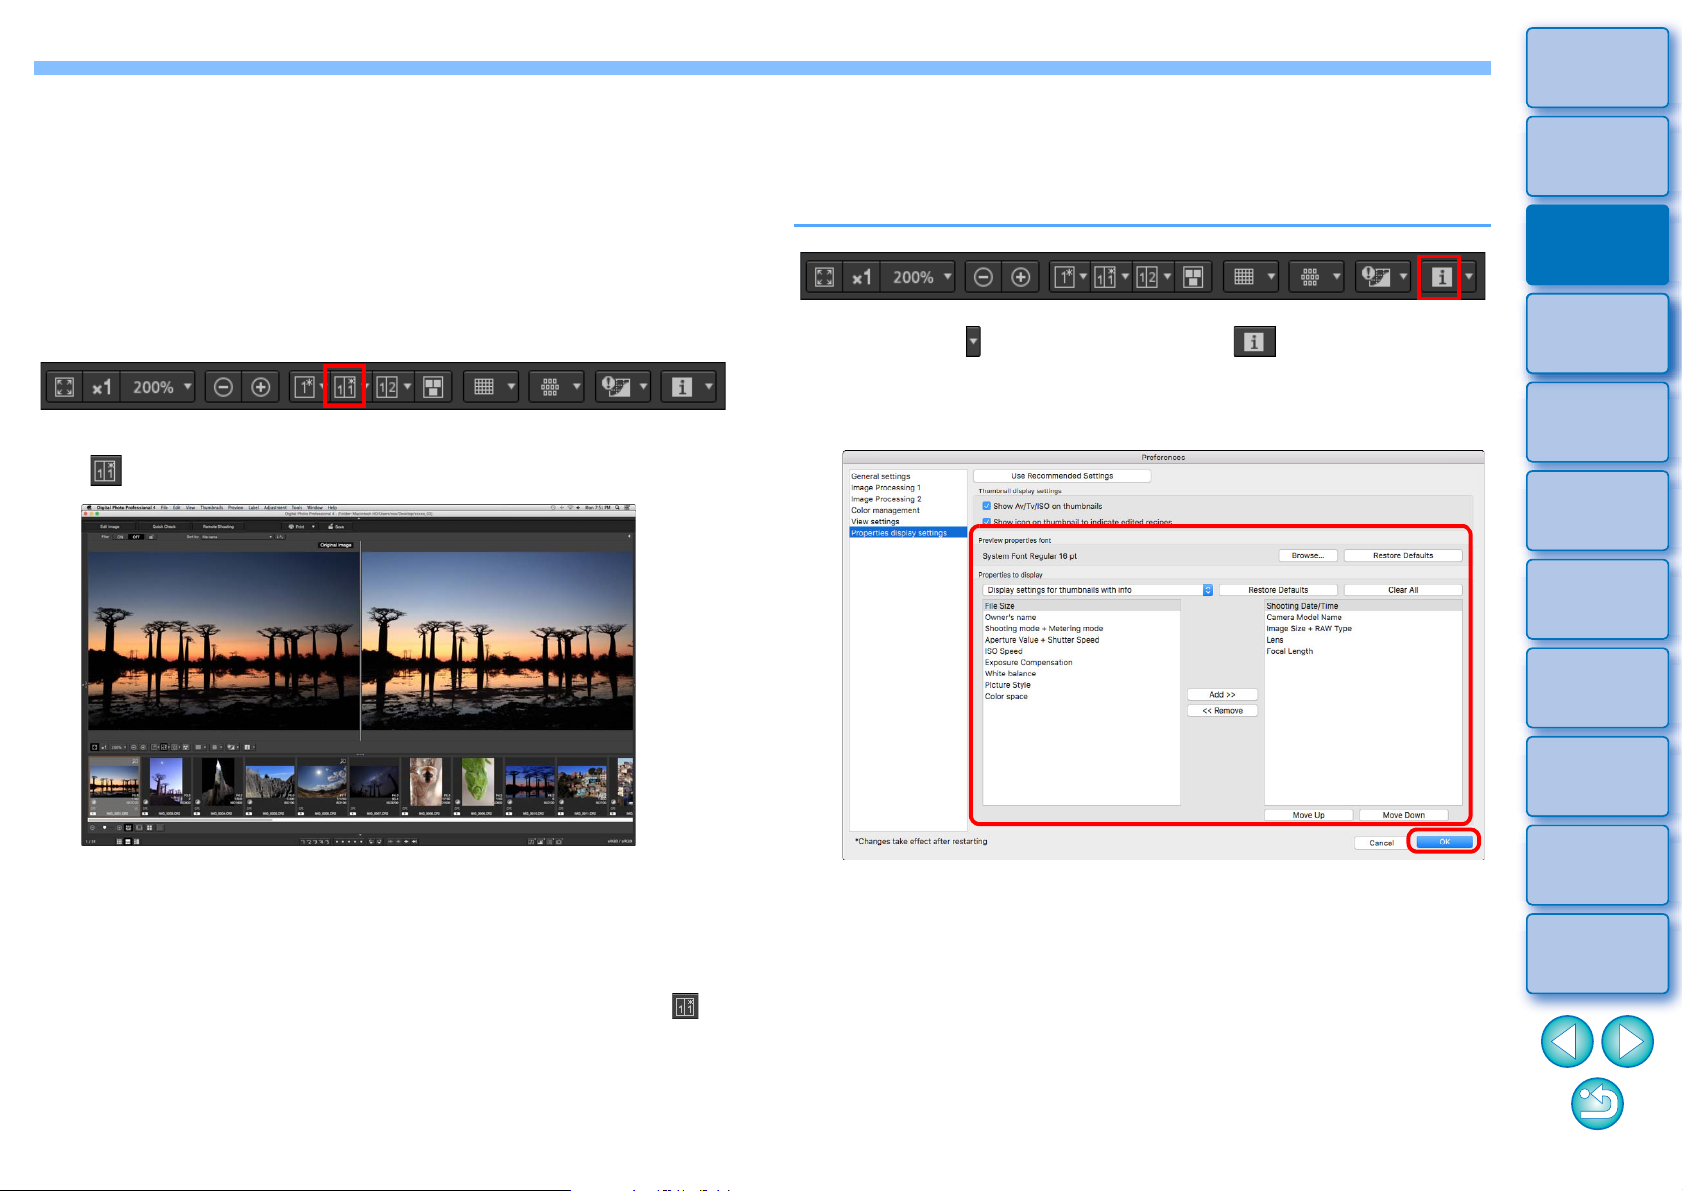This screenshot has width=1683, height=1191.
Task: Click fit-to-window icon in the lower-left toolbar
Action: pyautogui.click(x=64, y=387)
